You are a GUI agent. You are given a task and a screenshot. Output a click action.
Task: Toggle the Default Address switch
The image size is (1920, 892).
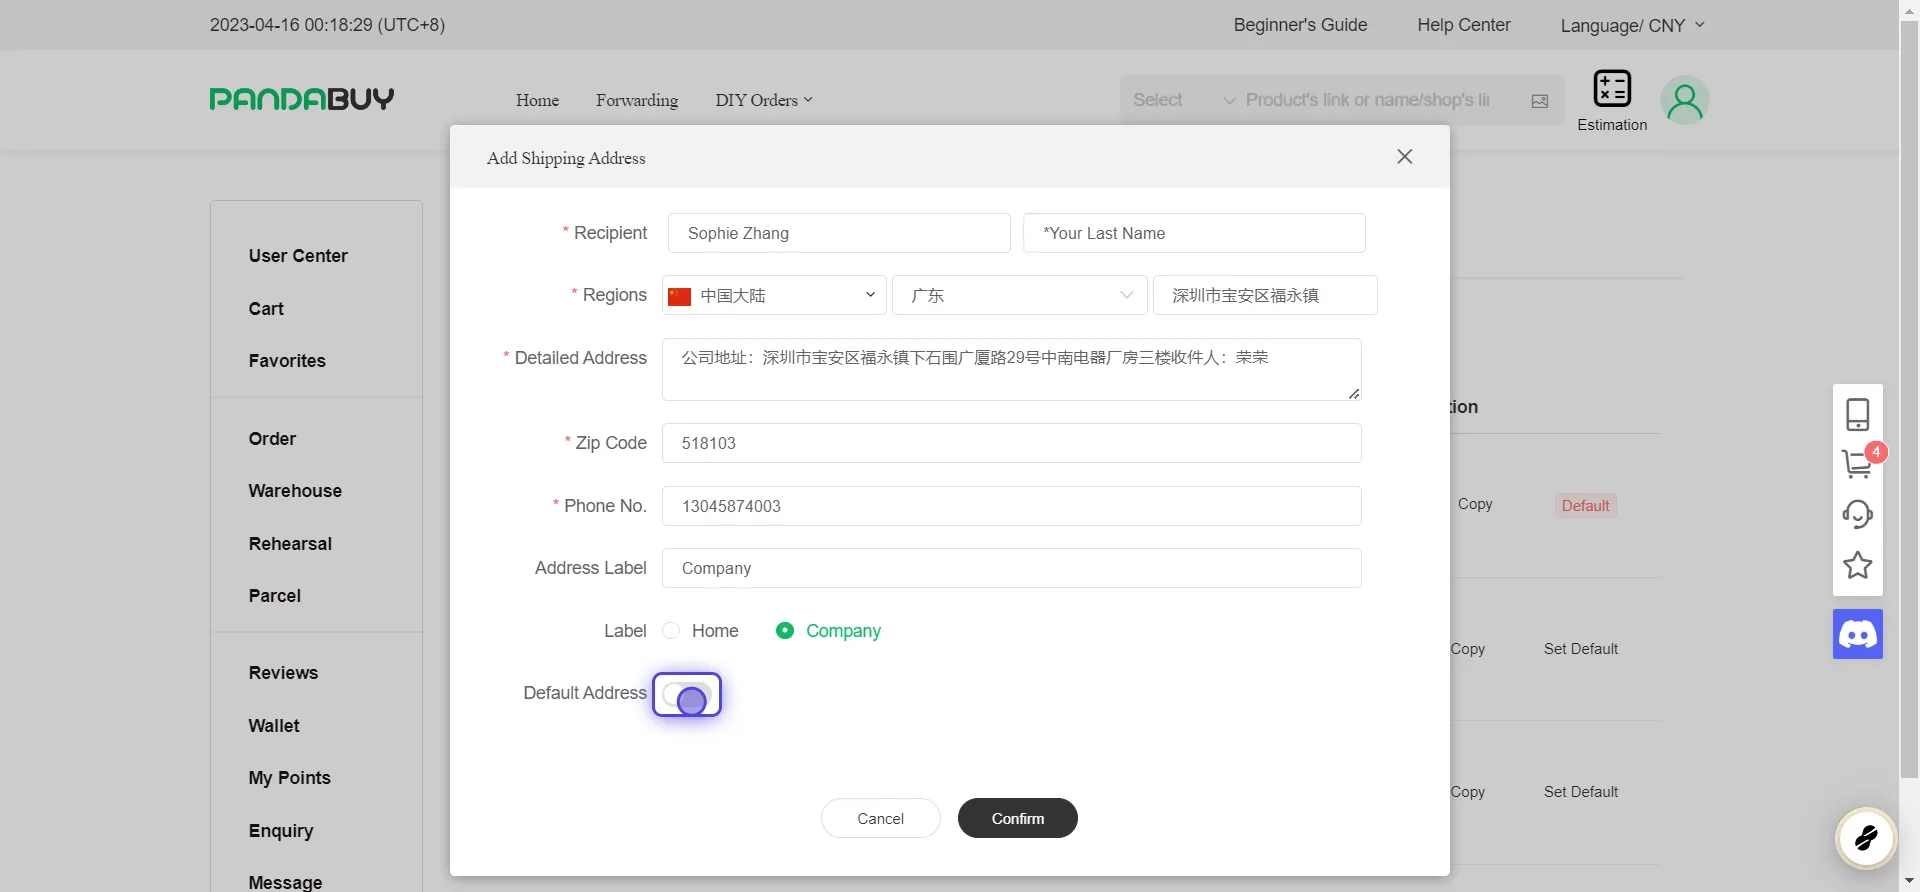(687, 695)
